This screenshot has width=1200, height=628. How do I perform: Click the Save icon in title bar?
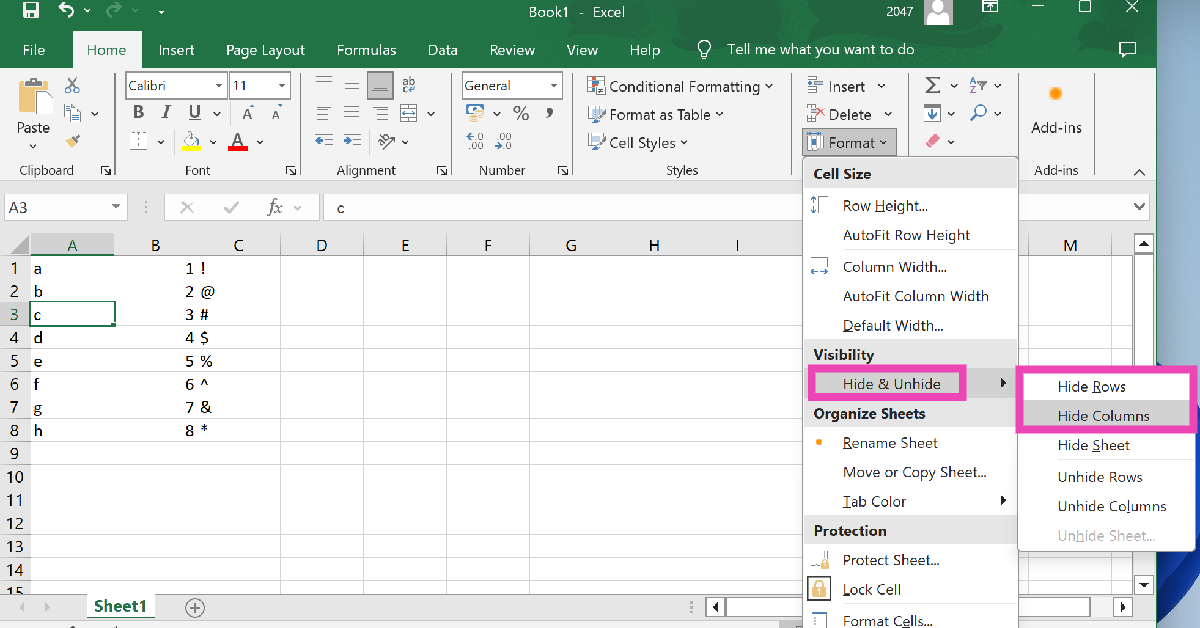30,12
